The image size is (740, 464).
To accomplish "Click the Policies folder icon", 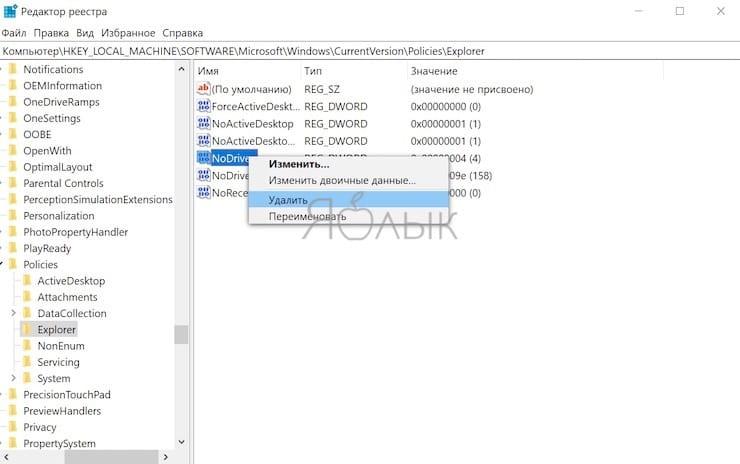I will pos(13,264).
